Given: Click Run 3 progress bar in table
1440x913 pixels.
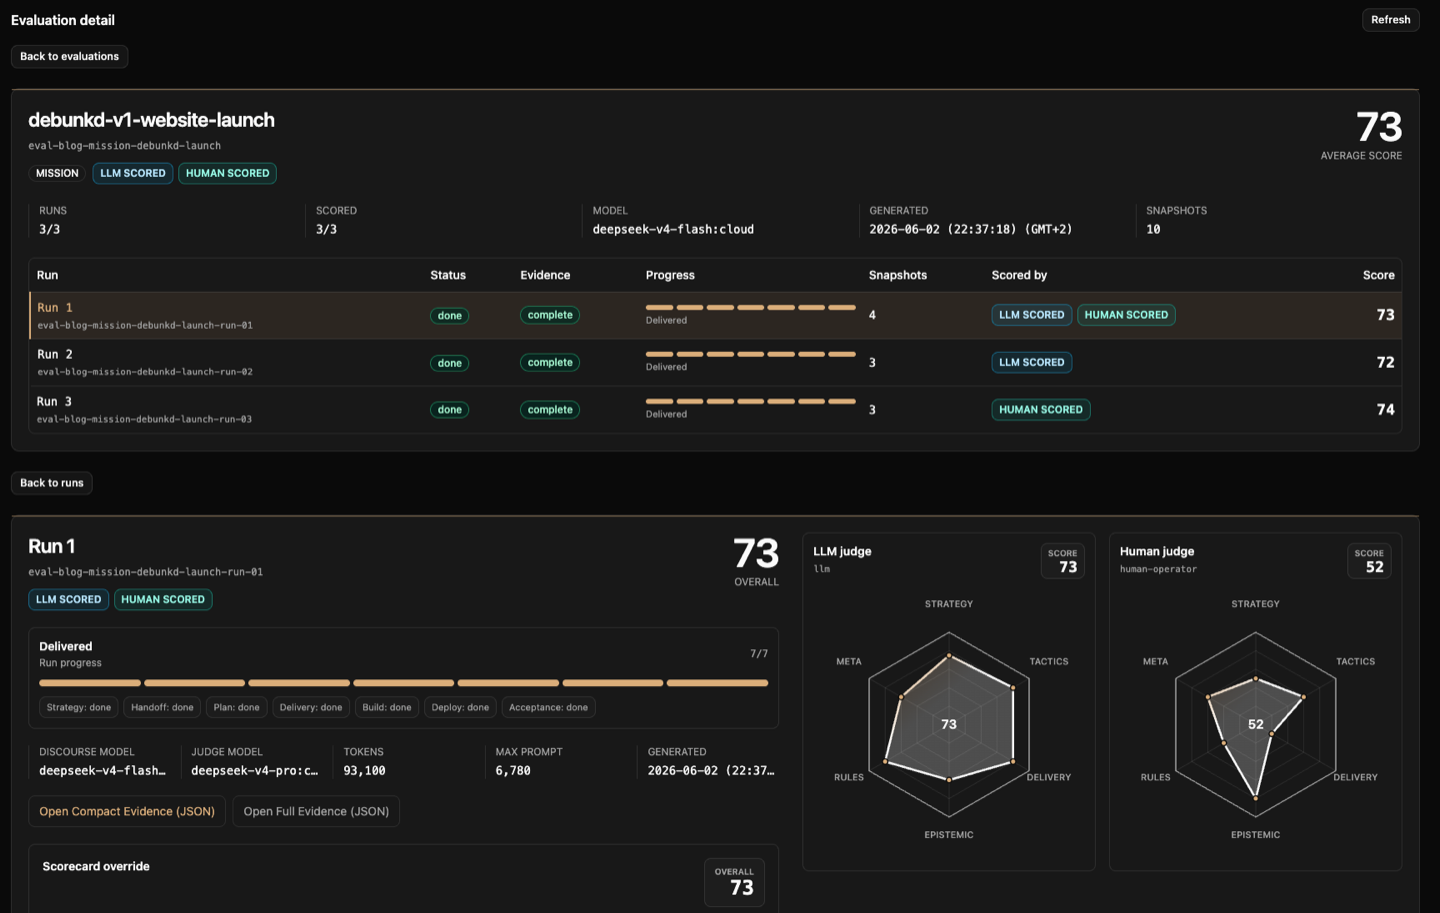Looking at the screenshot, I should click(x=751, y=401).
